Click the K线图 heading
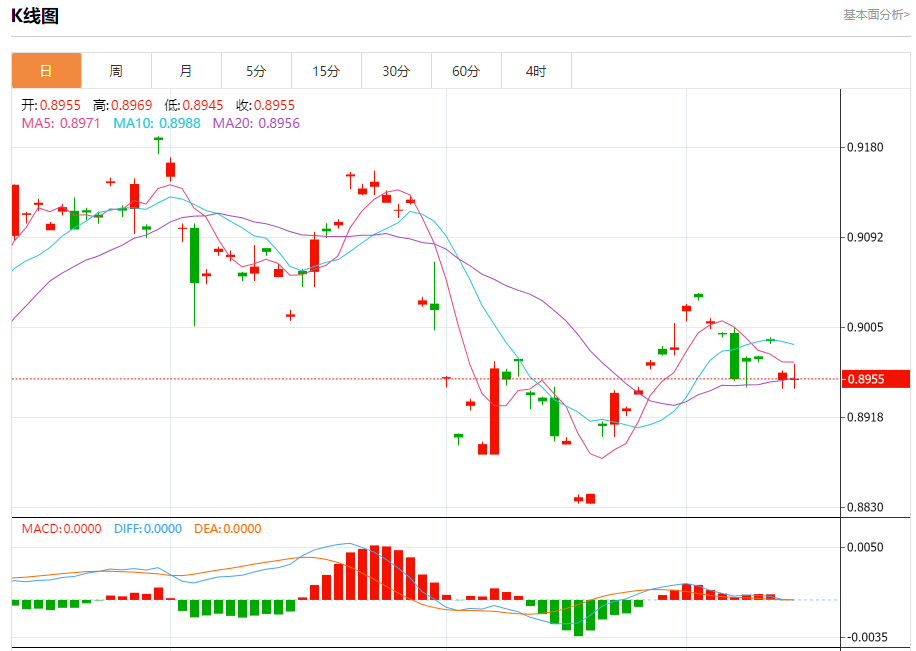Image resolution: width=916 pixels, height=651 pixels. (x=35, y=16)
